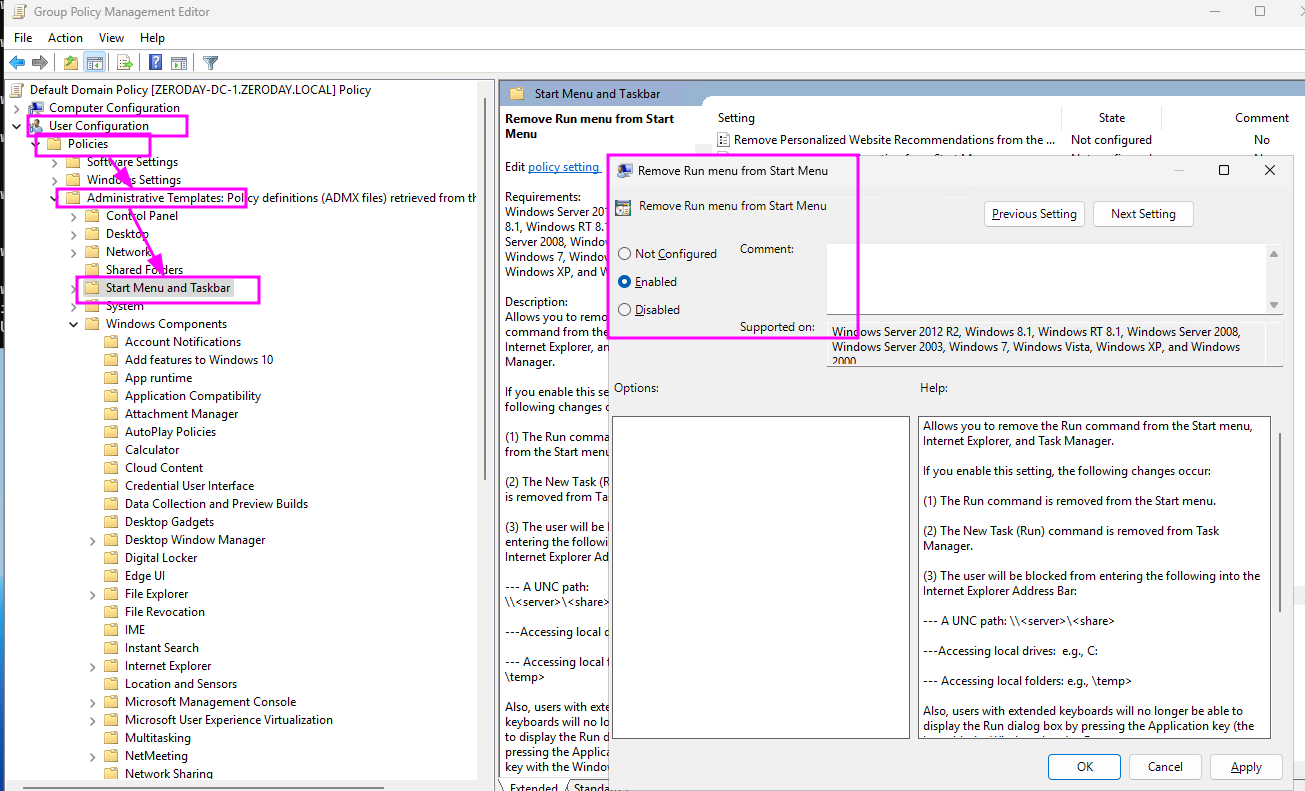
Task: Open Help via the blue question-mark icon
Action: click(156, 63)
